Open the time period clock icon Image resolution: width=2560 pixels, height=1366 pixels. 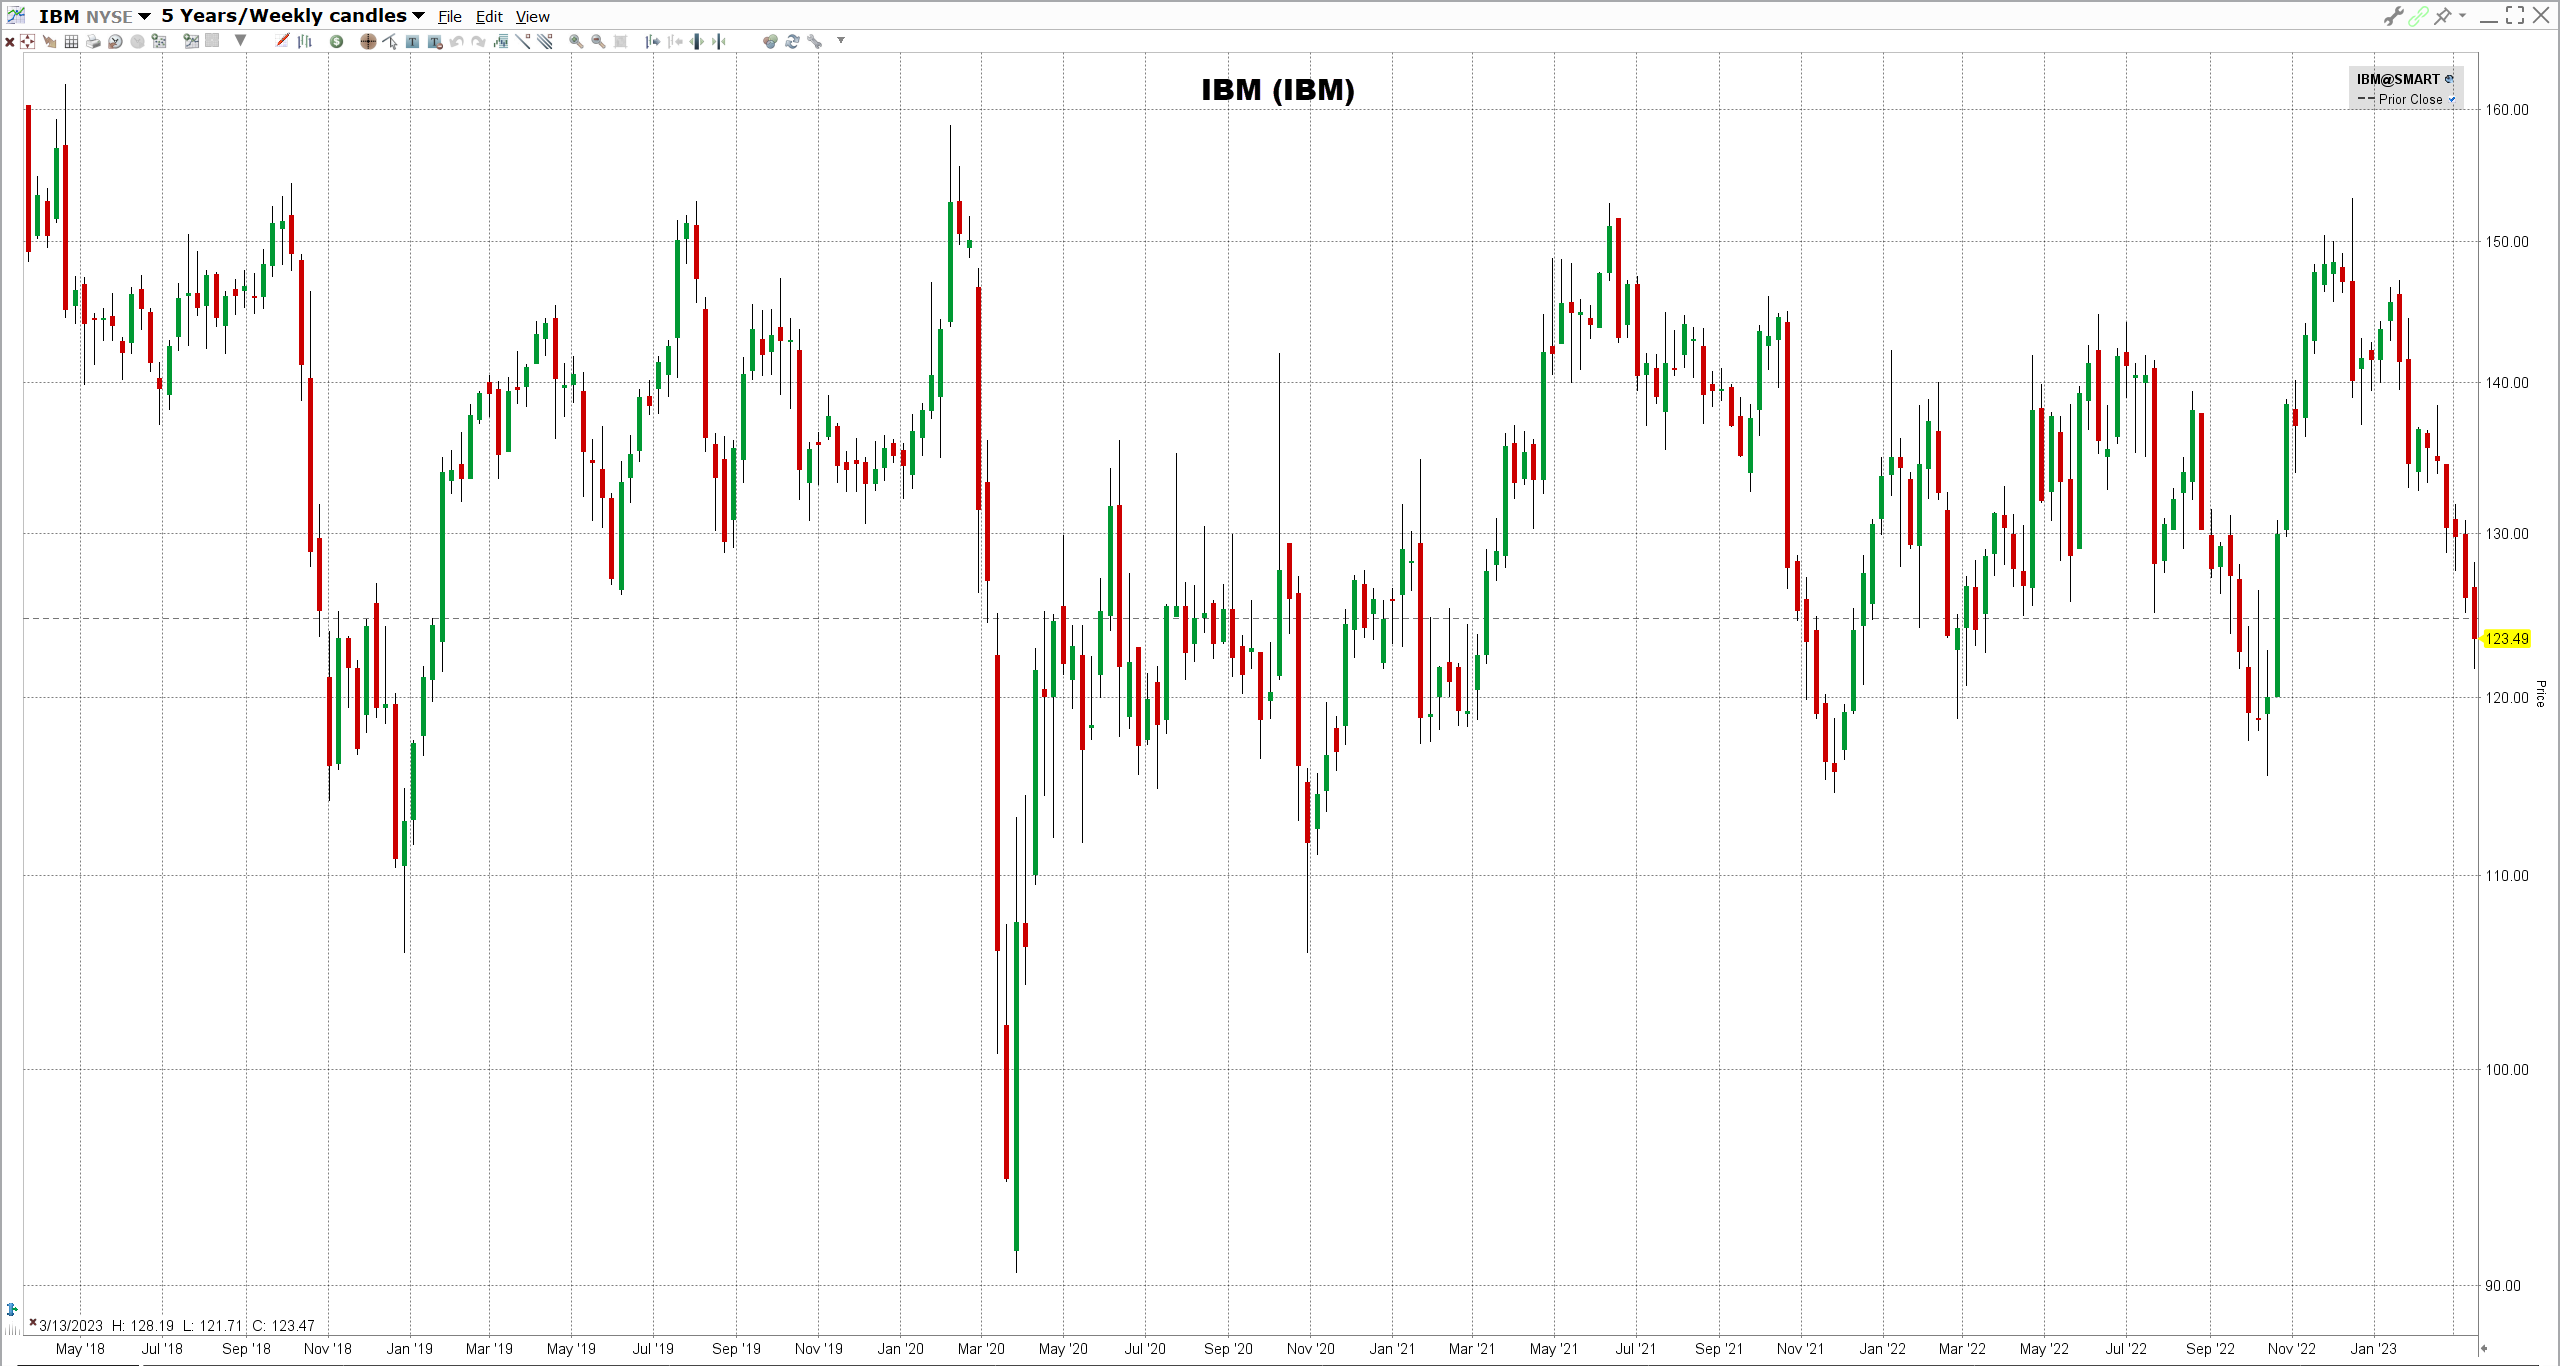coord(115,41)
